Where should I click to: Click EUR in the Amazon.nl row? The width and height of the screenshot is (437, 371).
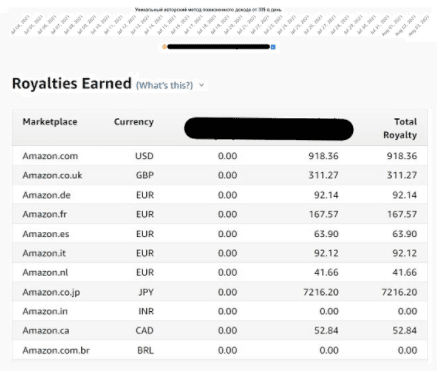145,273
